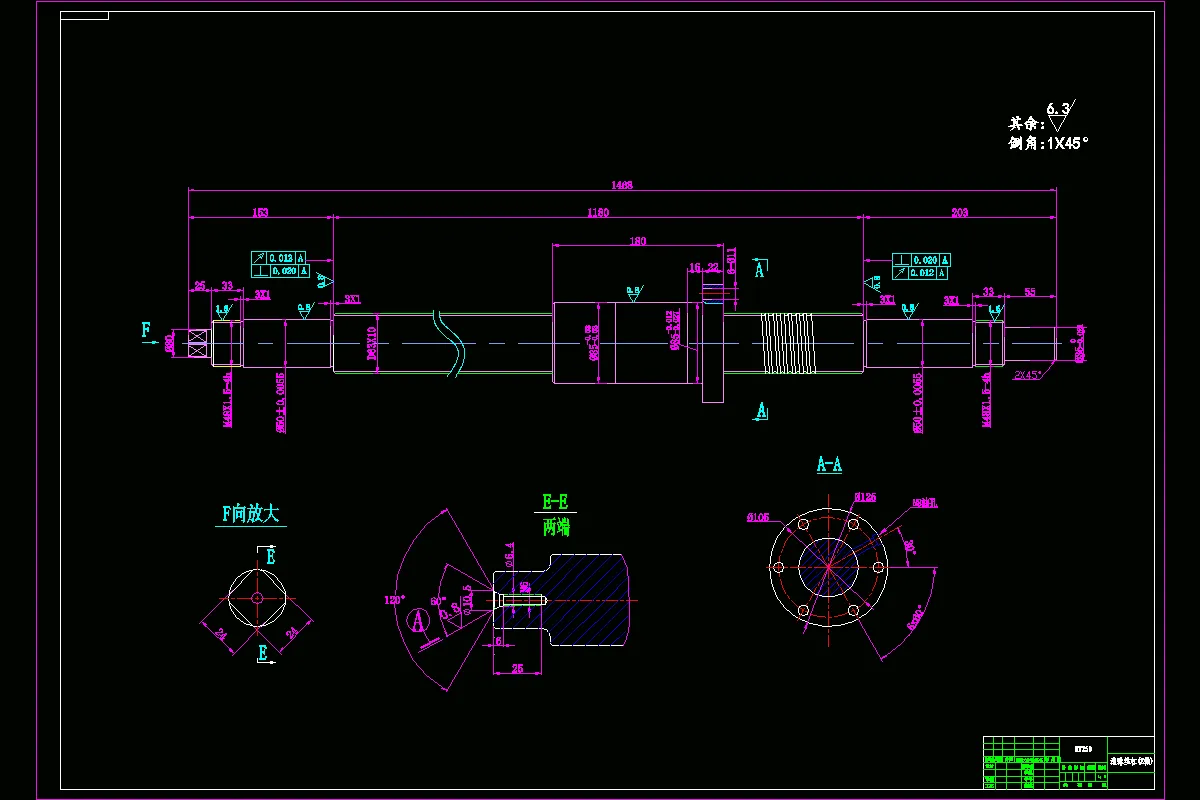
Task: Click the lower E marker in F view
Action: tap(263, 652)
